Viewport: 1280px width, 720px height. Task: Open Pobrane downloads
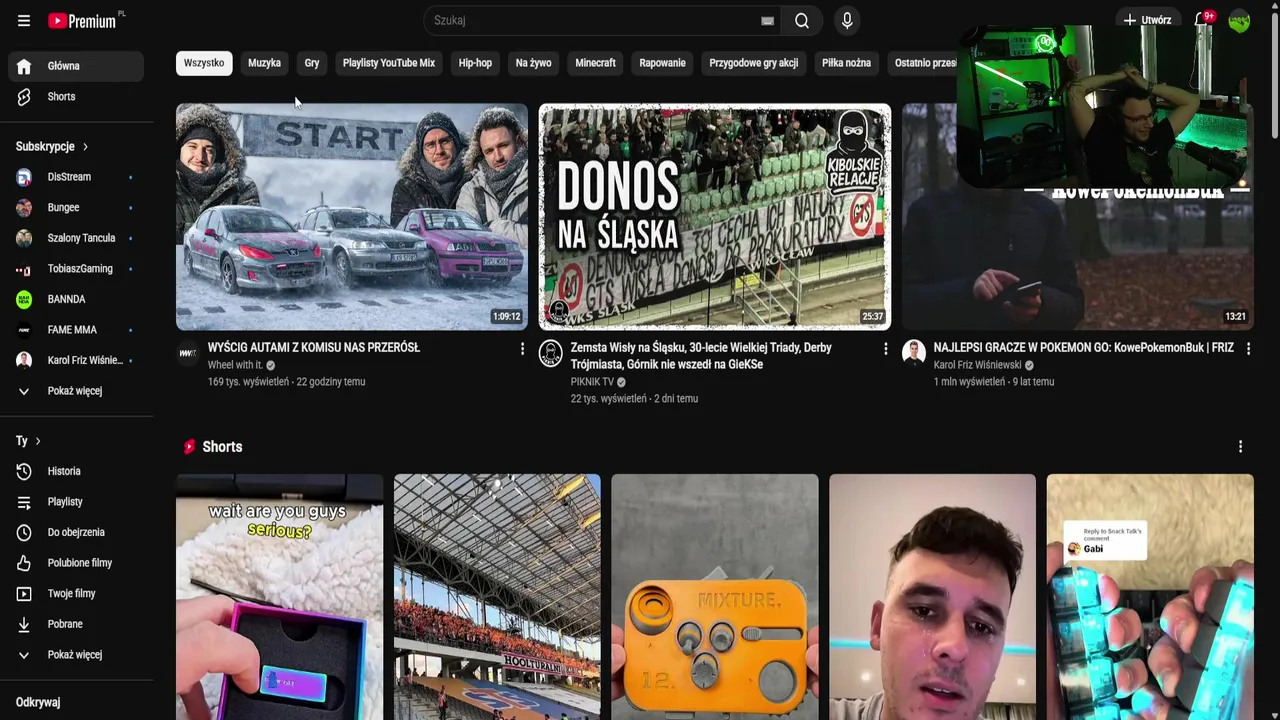[76, 624]
